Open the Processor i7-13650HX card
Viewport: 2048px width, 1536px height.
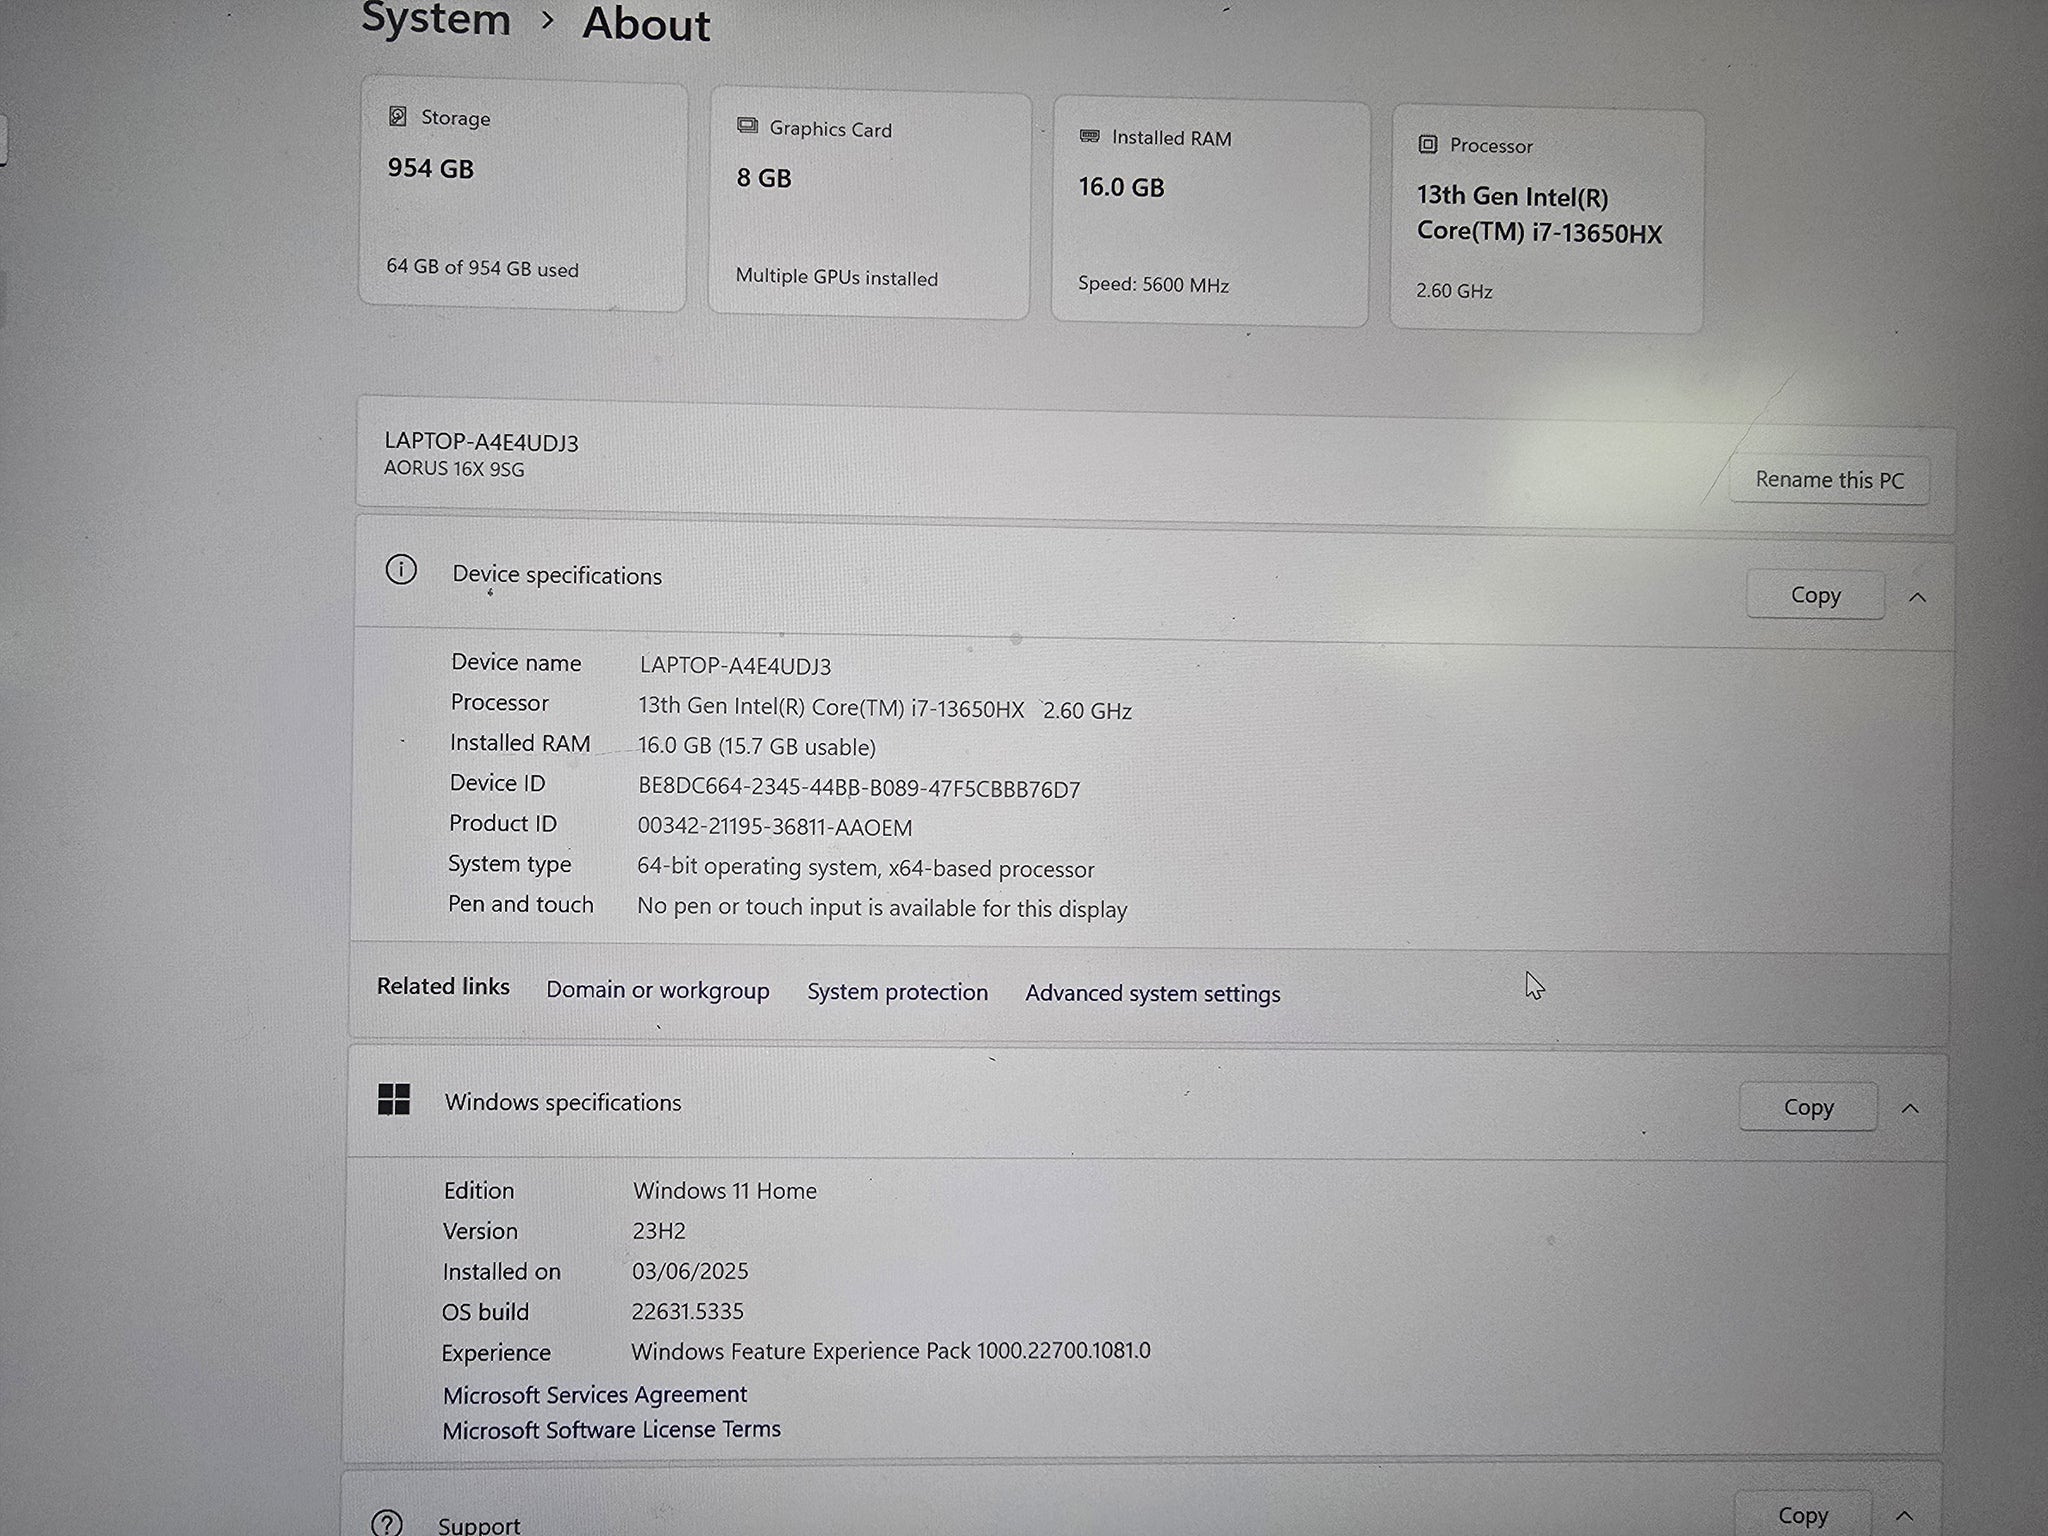[1547, 219]
